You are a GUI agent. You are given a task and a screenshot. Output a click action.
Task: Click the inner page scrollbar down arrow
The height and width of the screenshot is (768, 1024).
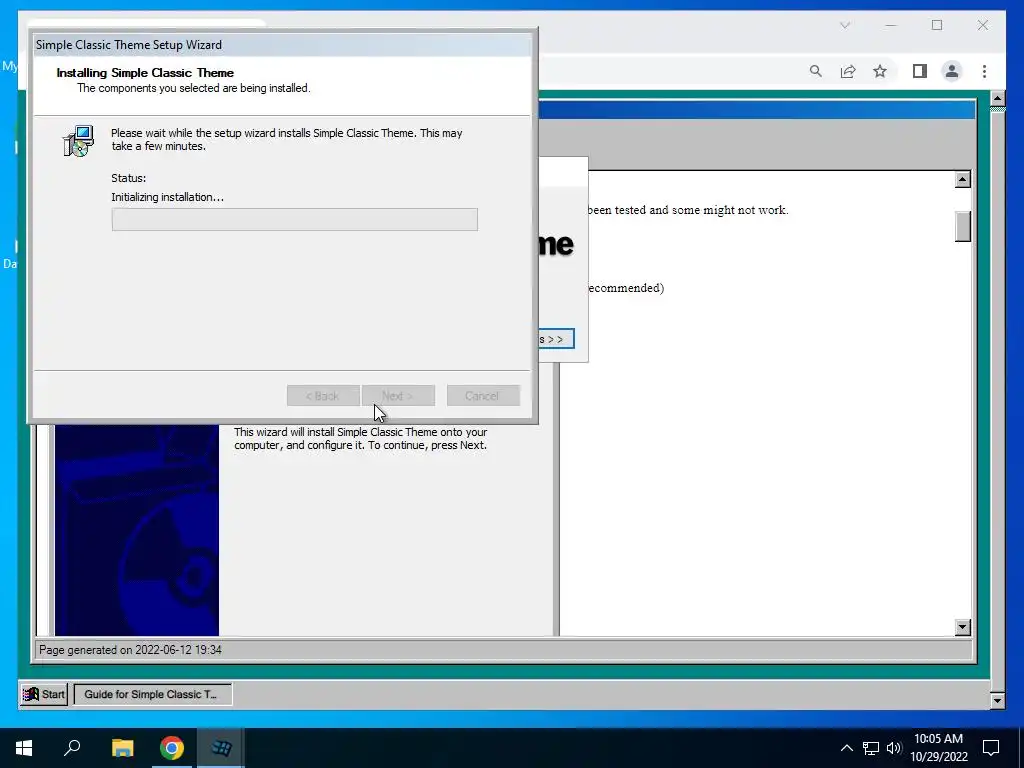pos(963,627)
